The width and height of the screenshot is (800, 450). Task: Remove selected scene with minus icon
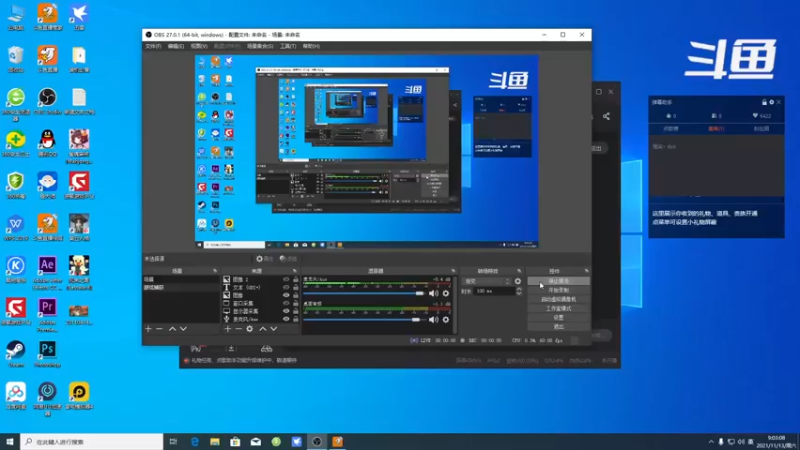pos(159,329)
